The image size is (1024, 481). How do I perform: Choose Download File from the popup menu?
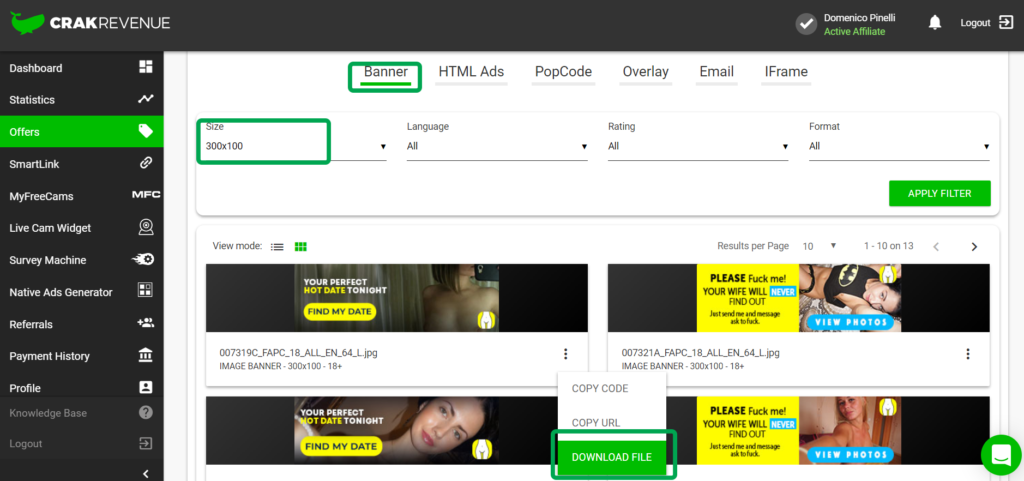coord(611,458)
